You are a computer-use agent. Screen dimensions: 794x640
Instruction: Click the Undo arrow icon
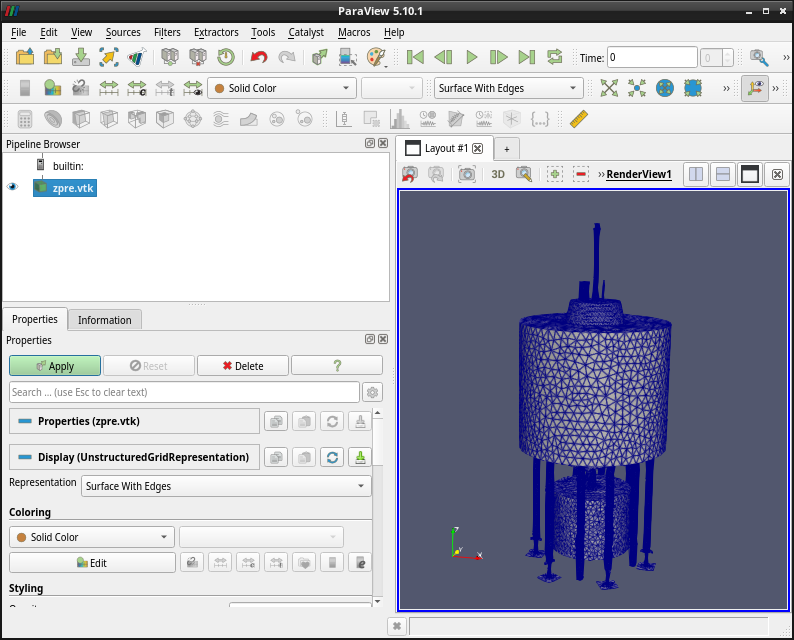tap(259, 58)
